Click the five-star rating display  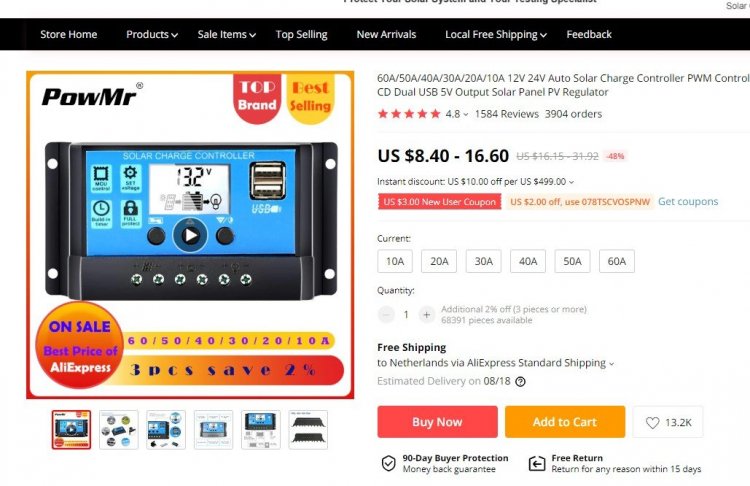pyautogui.click(x=409, y=114)
